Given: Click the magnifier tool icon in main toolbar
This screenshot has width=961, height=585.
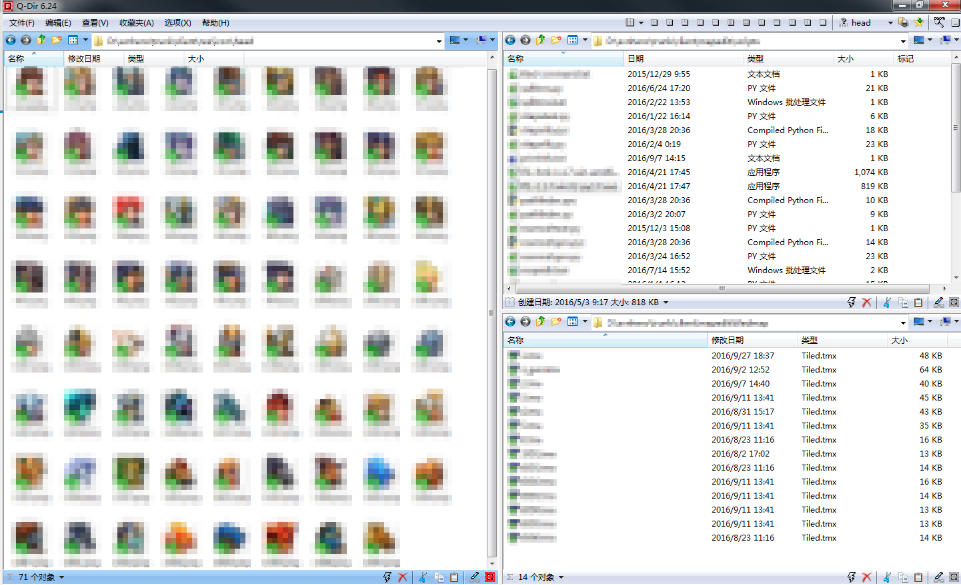Looking at the screenshot, I should (x=939, y=23).
